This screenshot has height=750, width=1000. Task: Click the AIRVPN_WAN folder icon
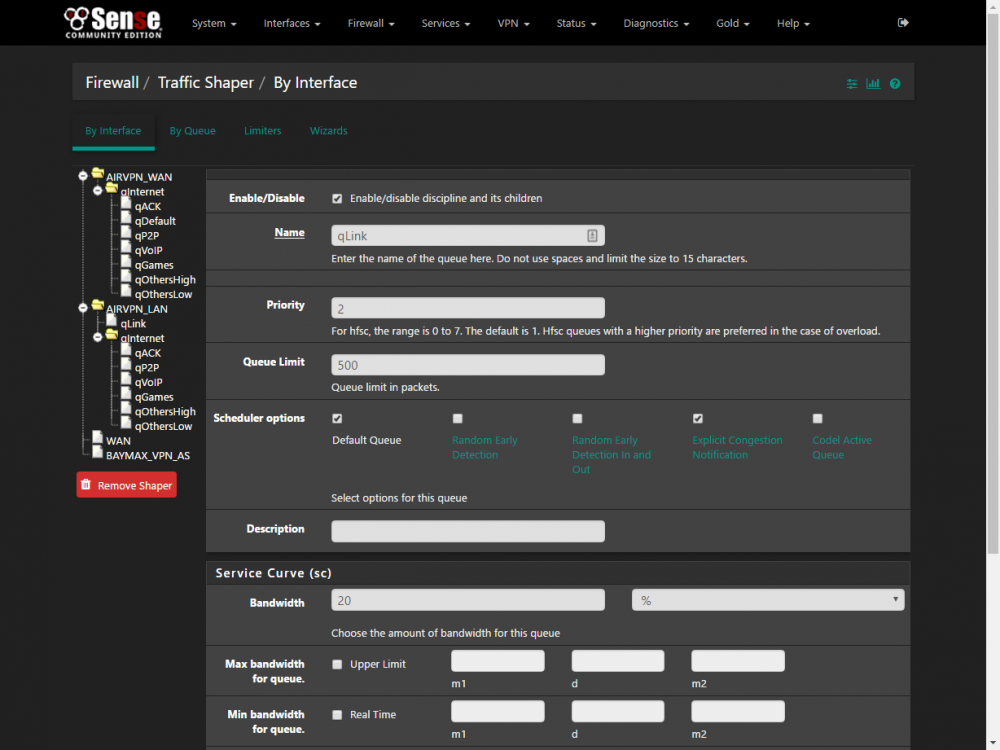(x=98, y=173)
